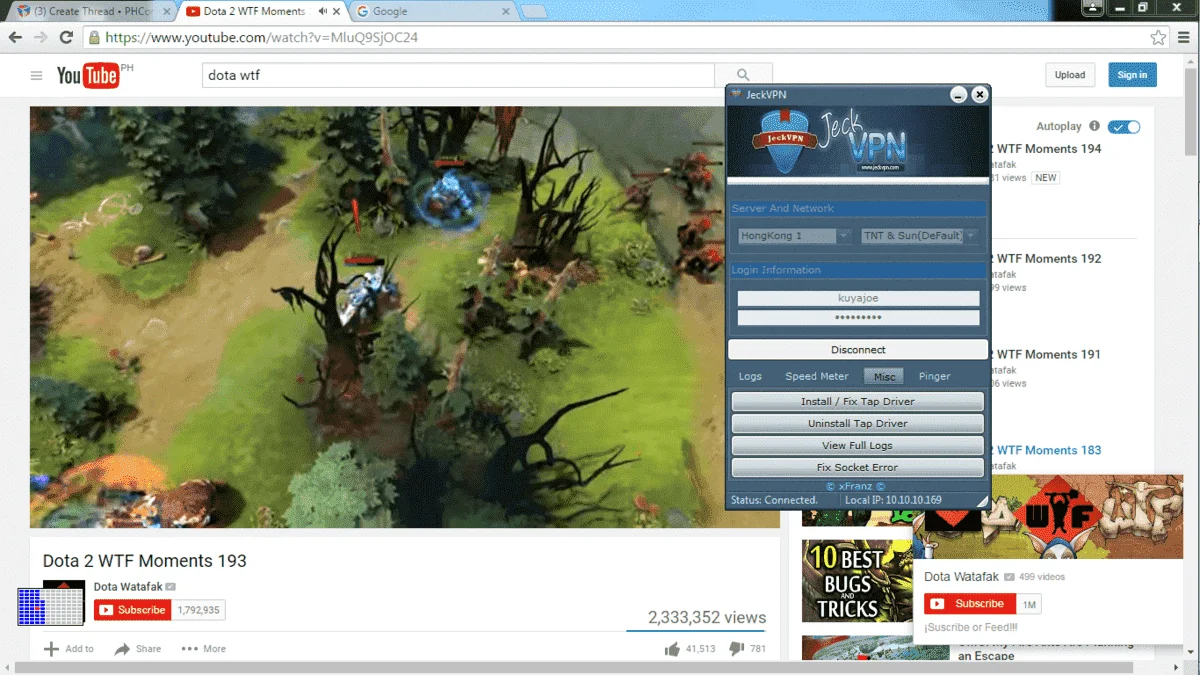Mute the tab via speaker icon
The image size is (1200, 675).
323,11
